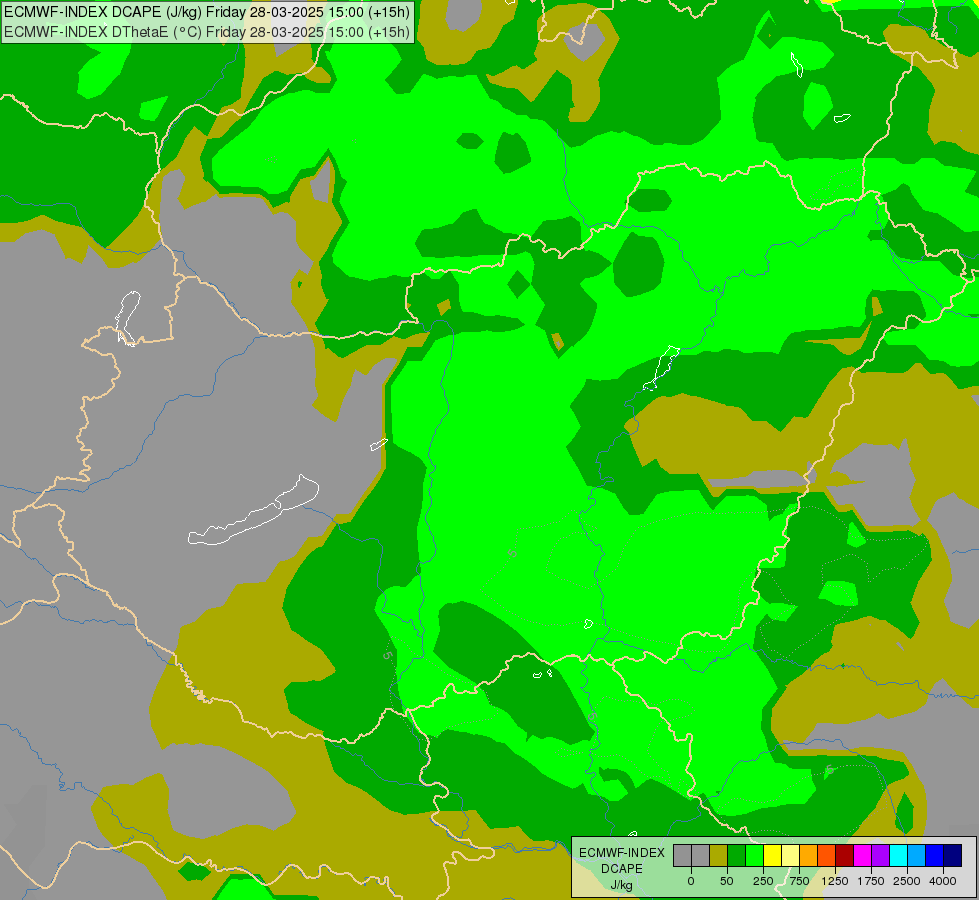Click the "J/kg" unit in the legend
This screenshot has width=979, height=900.
621,885
